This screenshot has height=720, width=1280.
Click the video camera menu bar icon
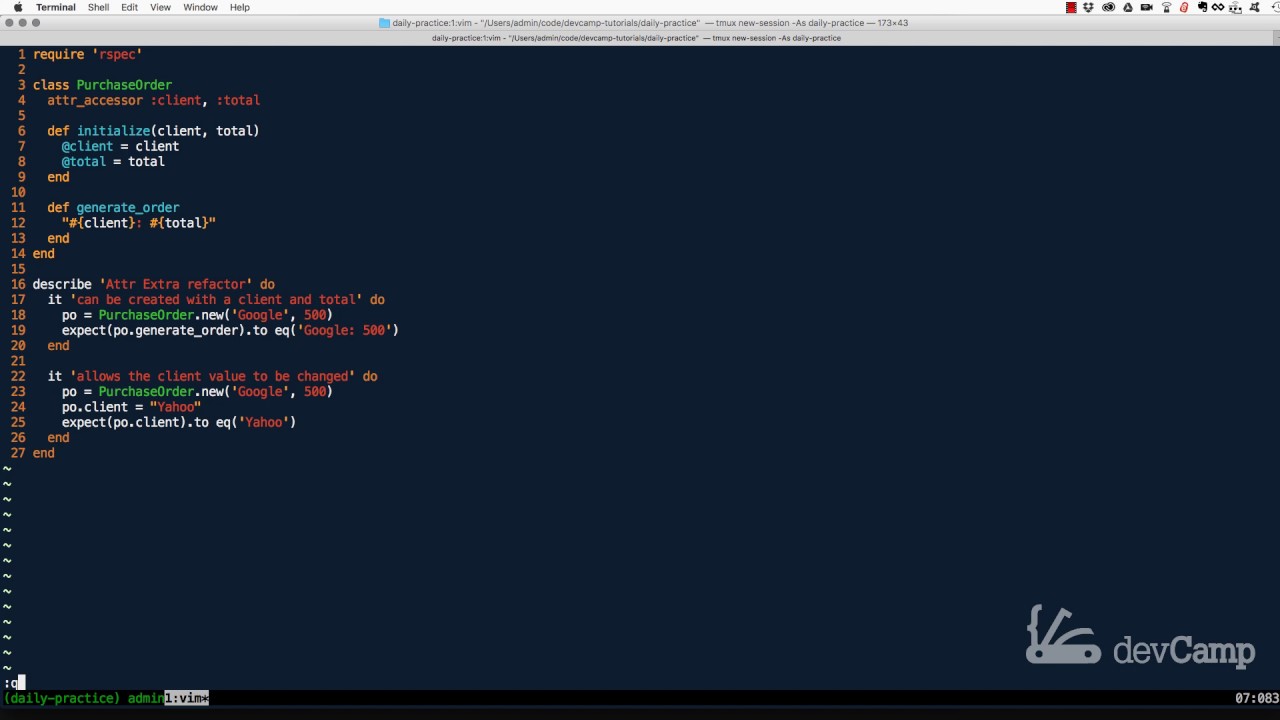click(1146, 7)
